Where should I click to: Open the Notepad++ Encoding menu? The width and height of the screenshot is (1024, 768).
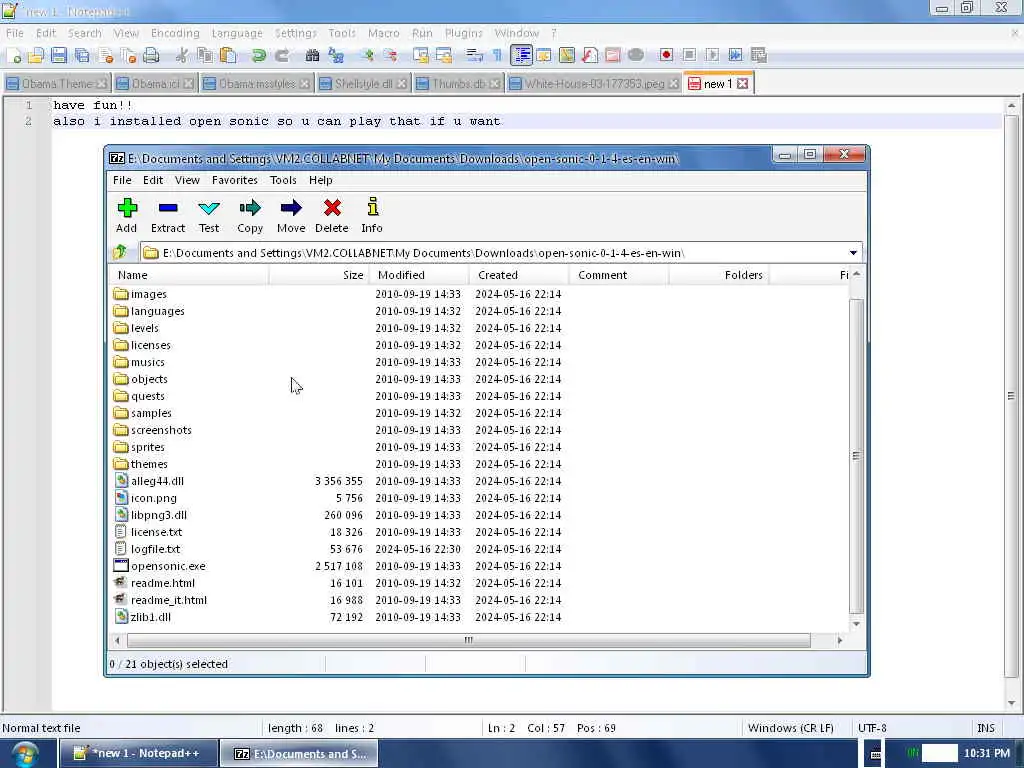pos(175,33)
